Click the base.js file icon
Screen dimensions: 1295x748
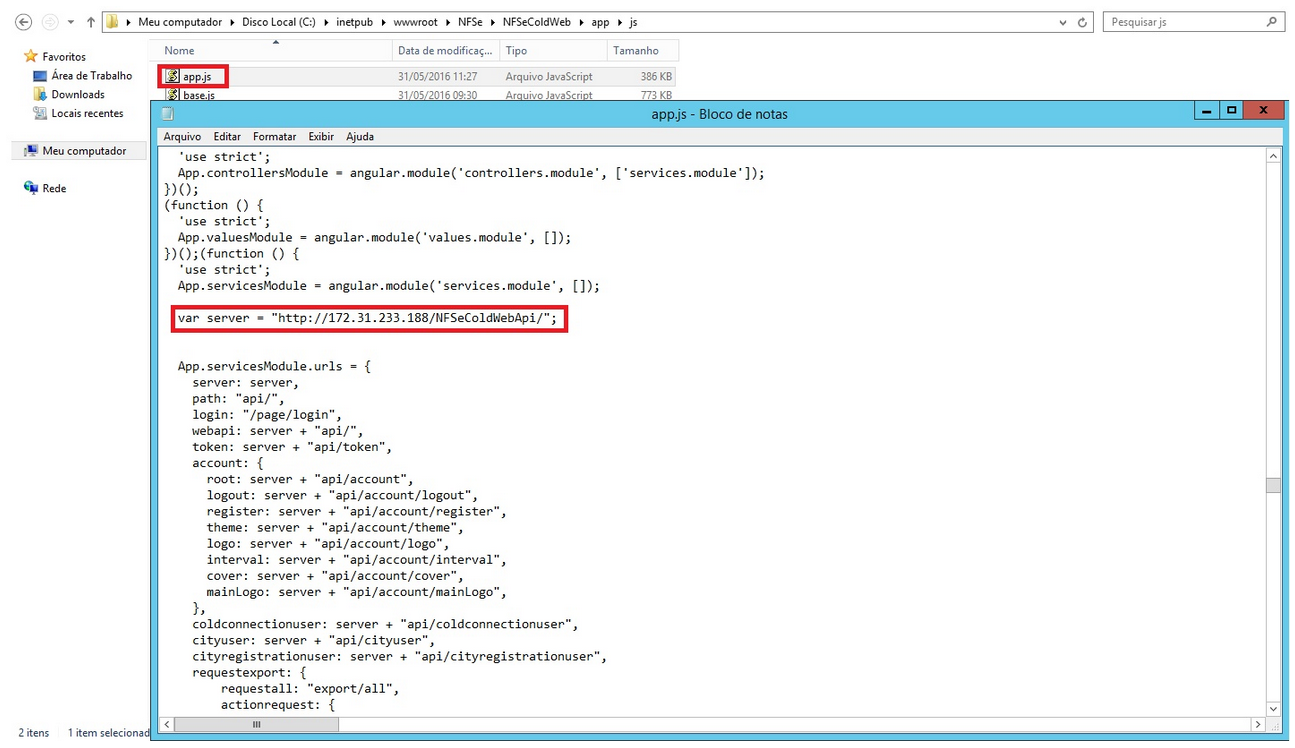tap(172, 95)
